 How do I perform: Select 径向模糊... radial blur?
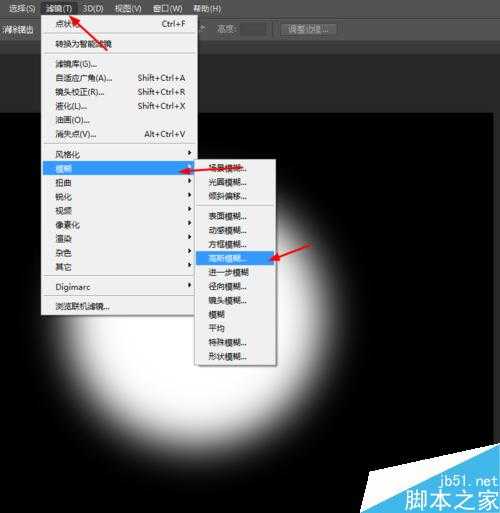(x=235, y=286)
